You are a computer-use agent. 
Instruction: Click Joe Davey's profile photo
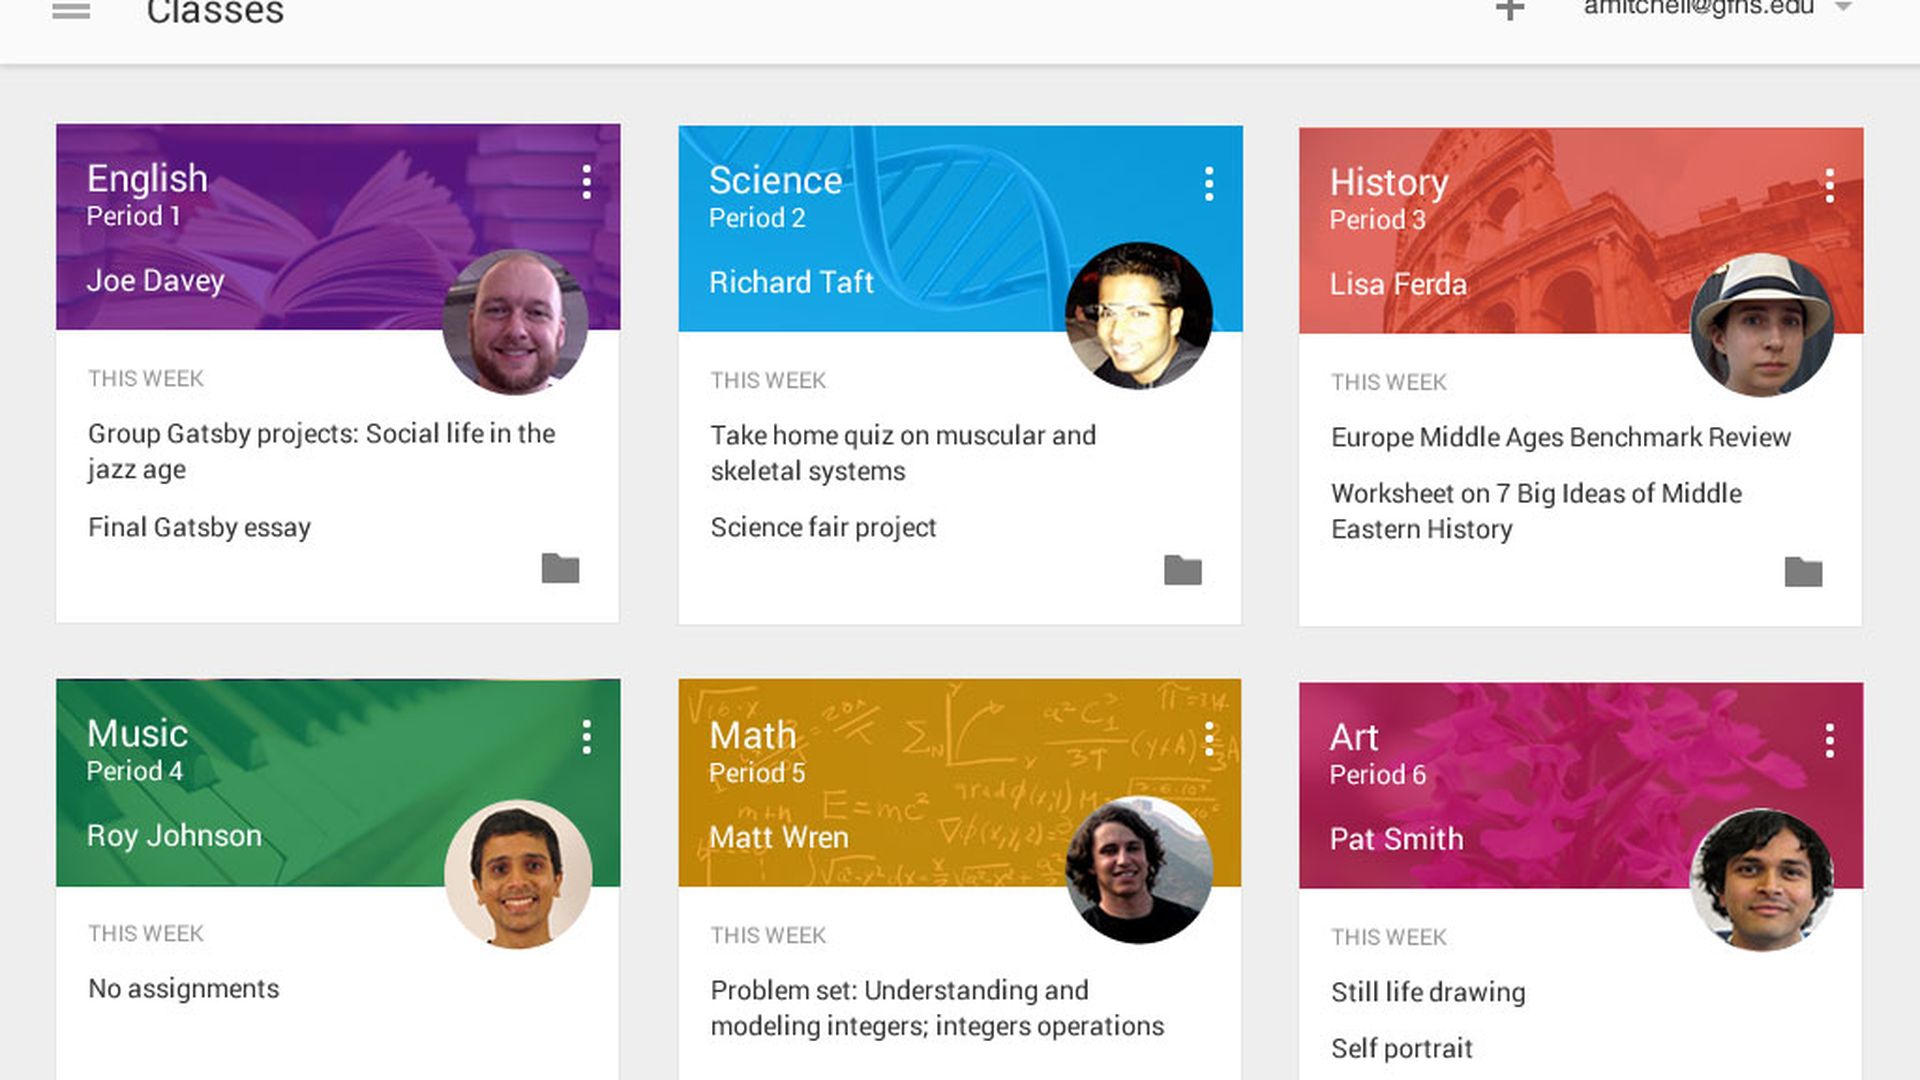click(x=515, y=322)
